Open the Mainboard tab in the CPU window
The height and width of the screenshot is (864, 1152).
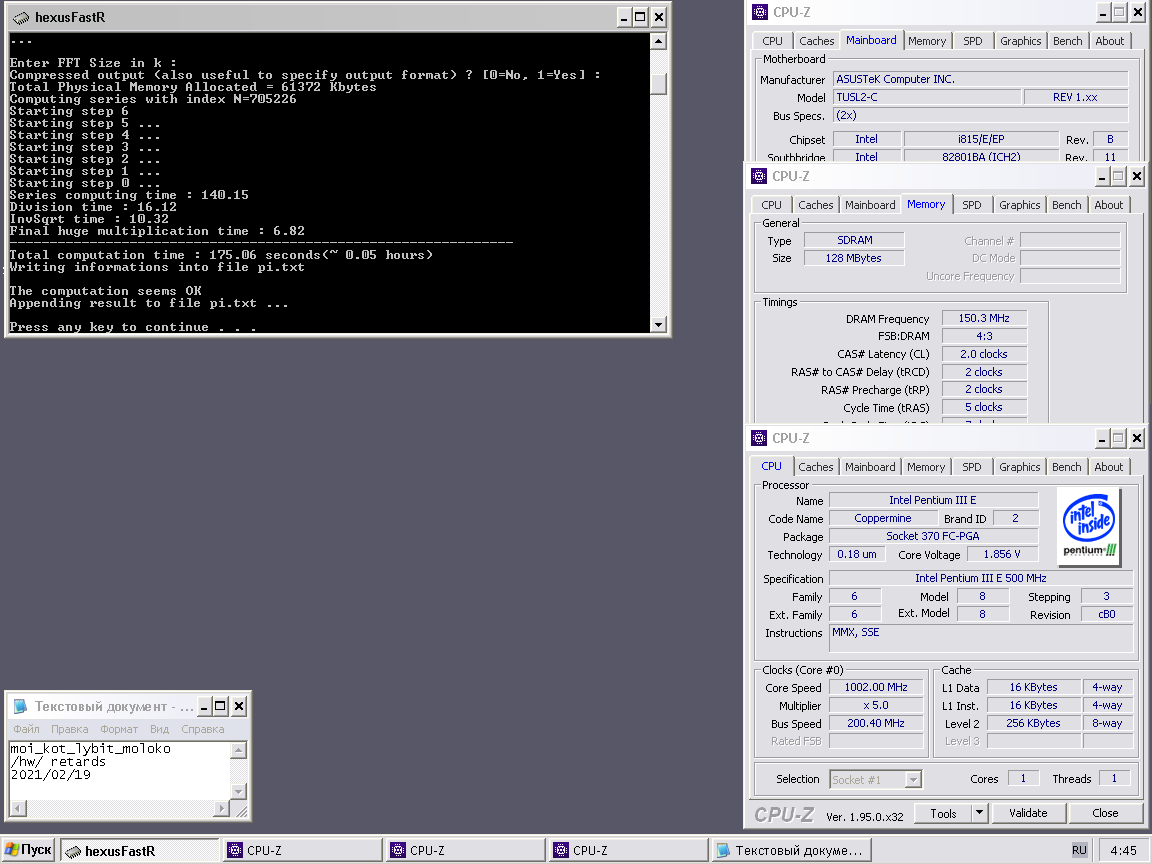(870, 467)
